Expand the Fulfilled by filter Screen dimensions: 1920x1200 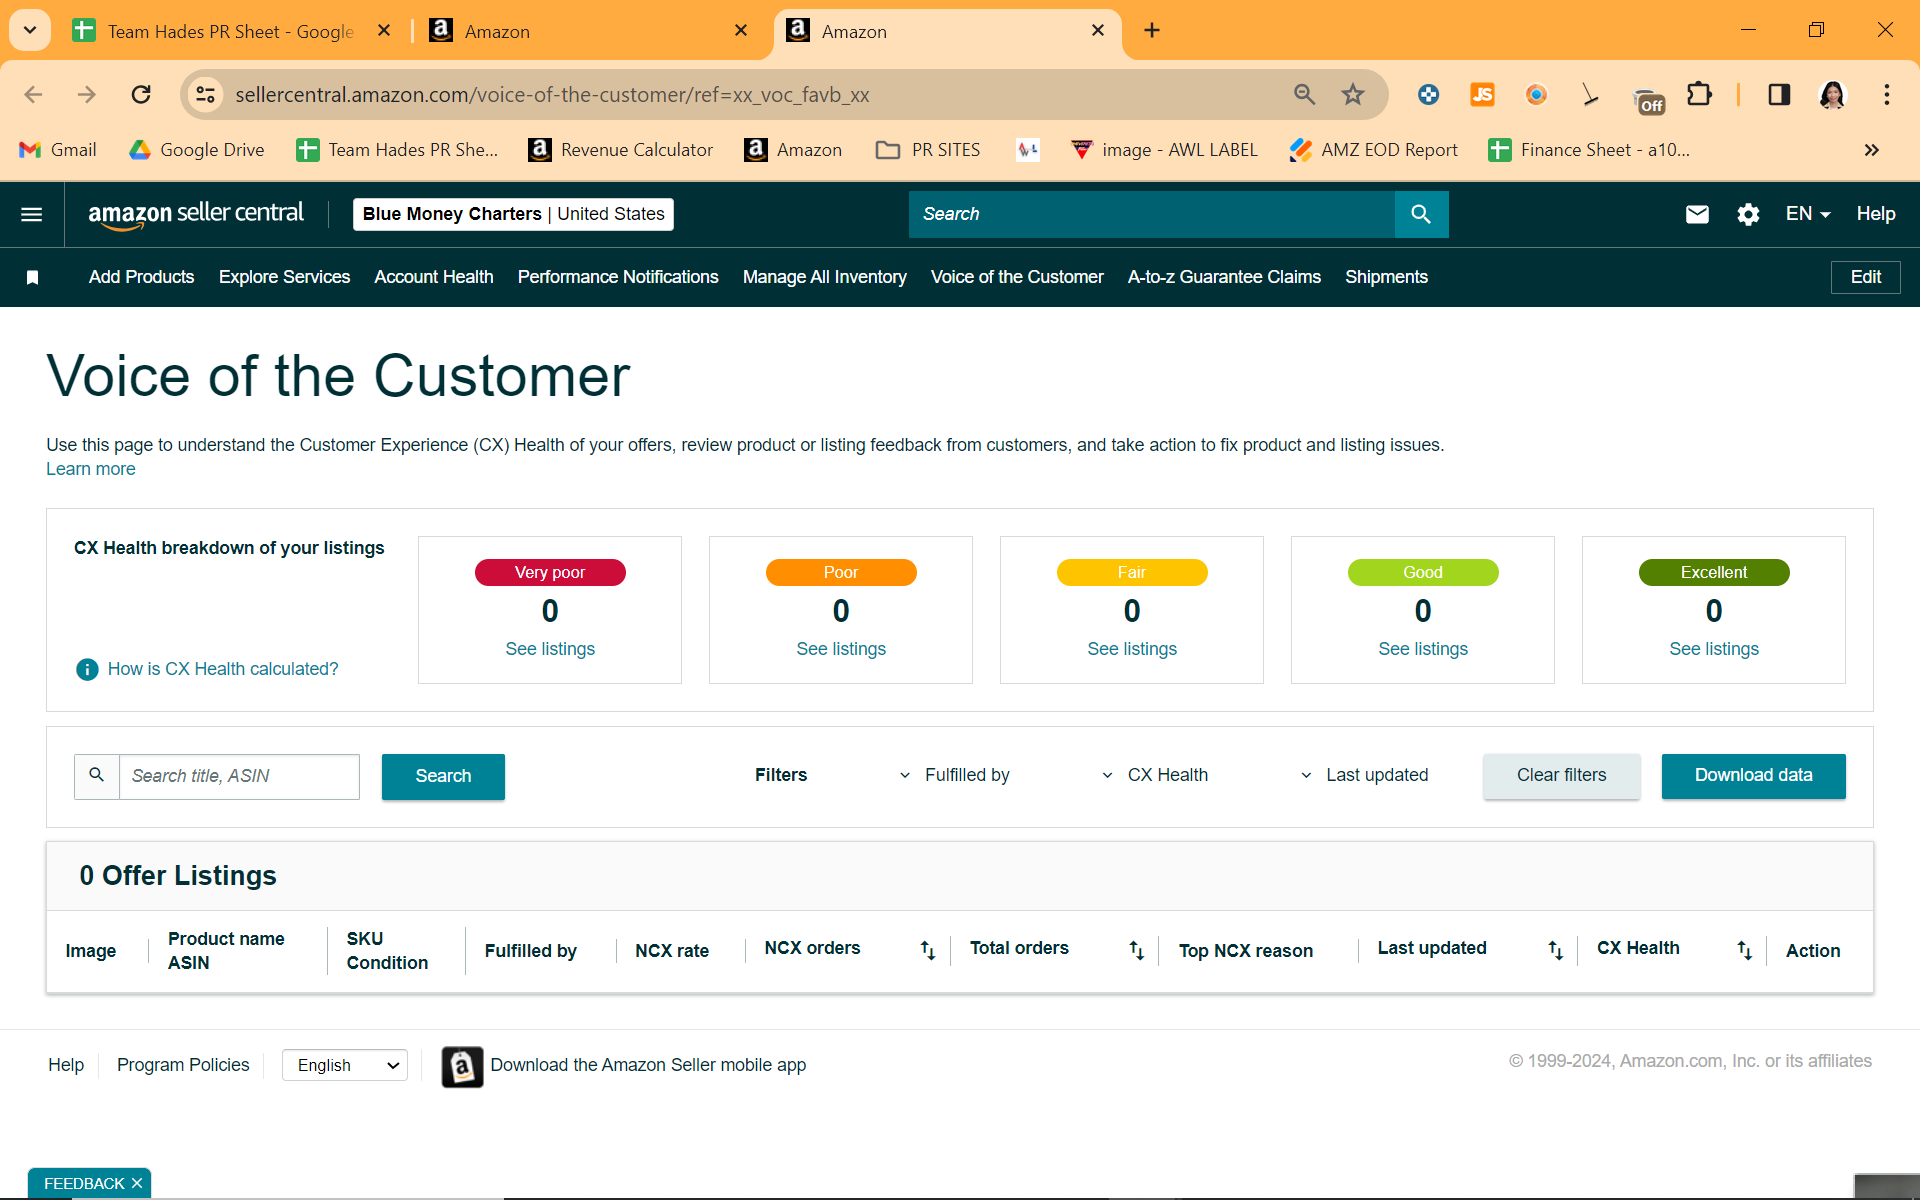coord(954,775)
